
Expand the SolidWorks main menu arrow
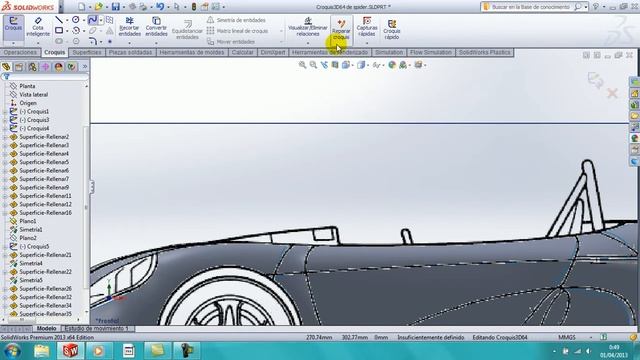point(61,7)
